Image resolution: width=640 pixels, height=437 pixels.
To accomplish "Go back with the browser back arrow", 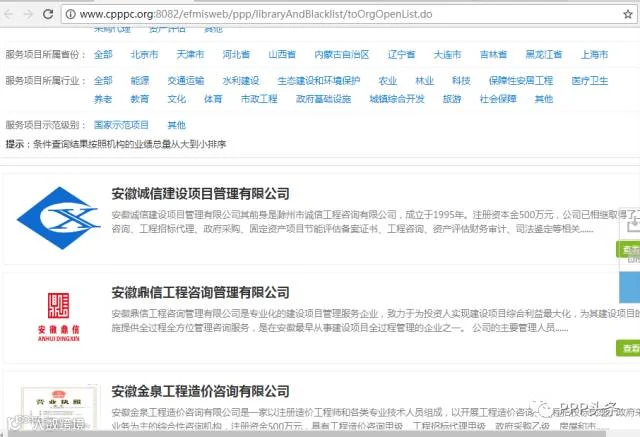I will 8,14.
